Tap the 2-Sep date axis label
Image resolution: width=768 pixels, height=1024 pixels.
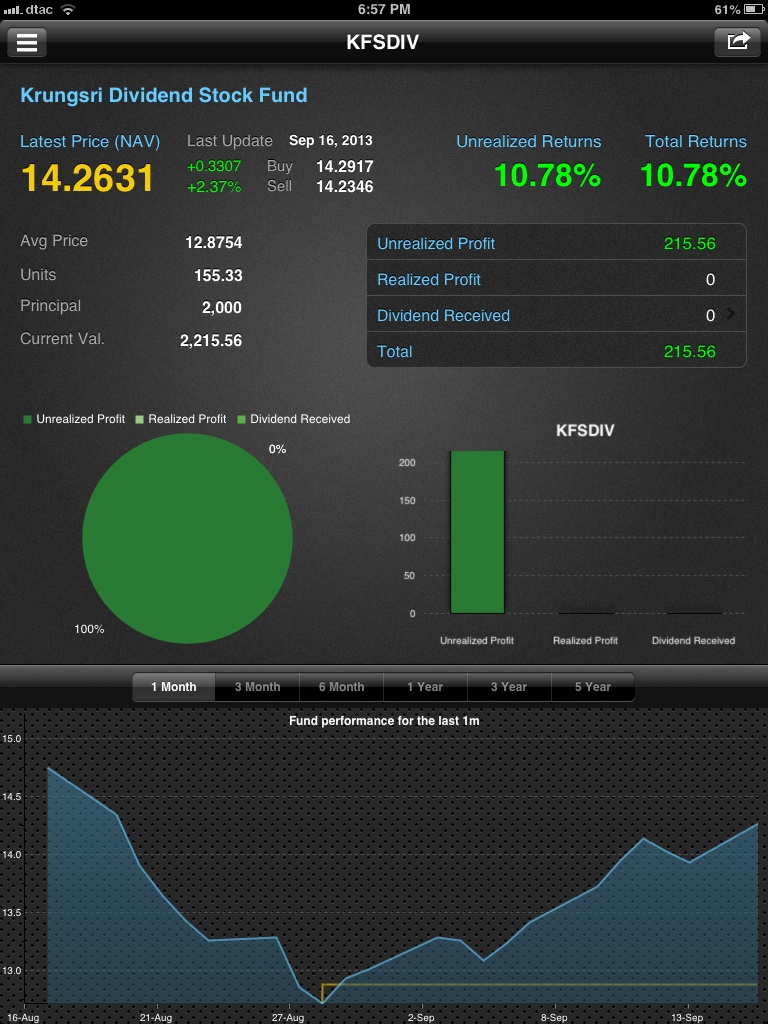click(x=421, y=1017)
